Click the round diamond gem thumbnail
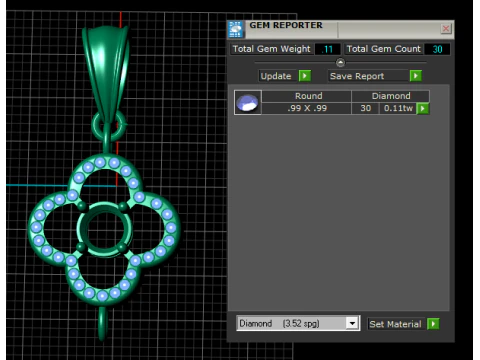Viewport: 480px width, 360px height. pos(248,102)
